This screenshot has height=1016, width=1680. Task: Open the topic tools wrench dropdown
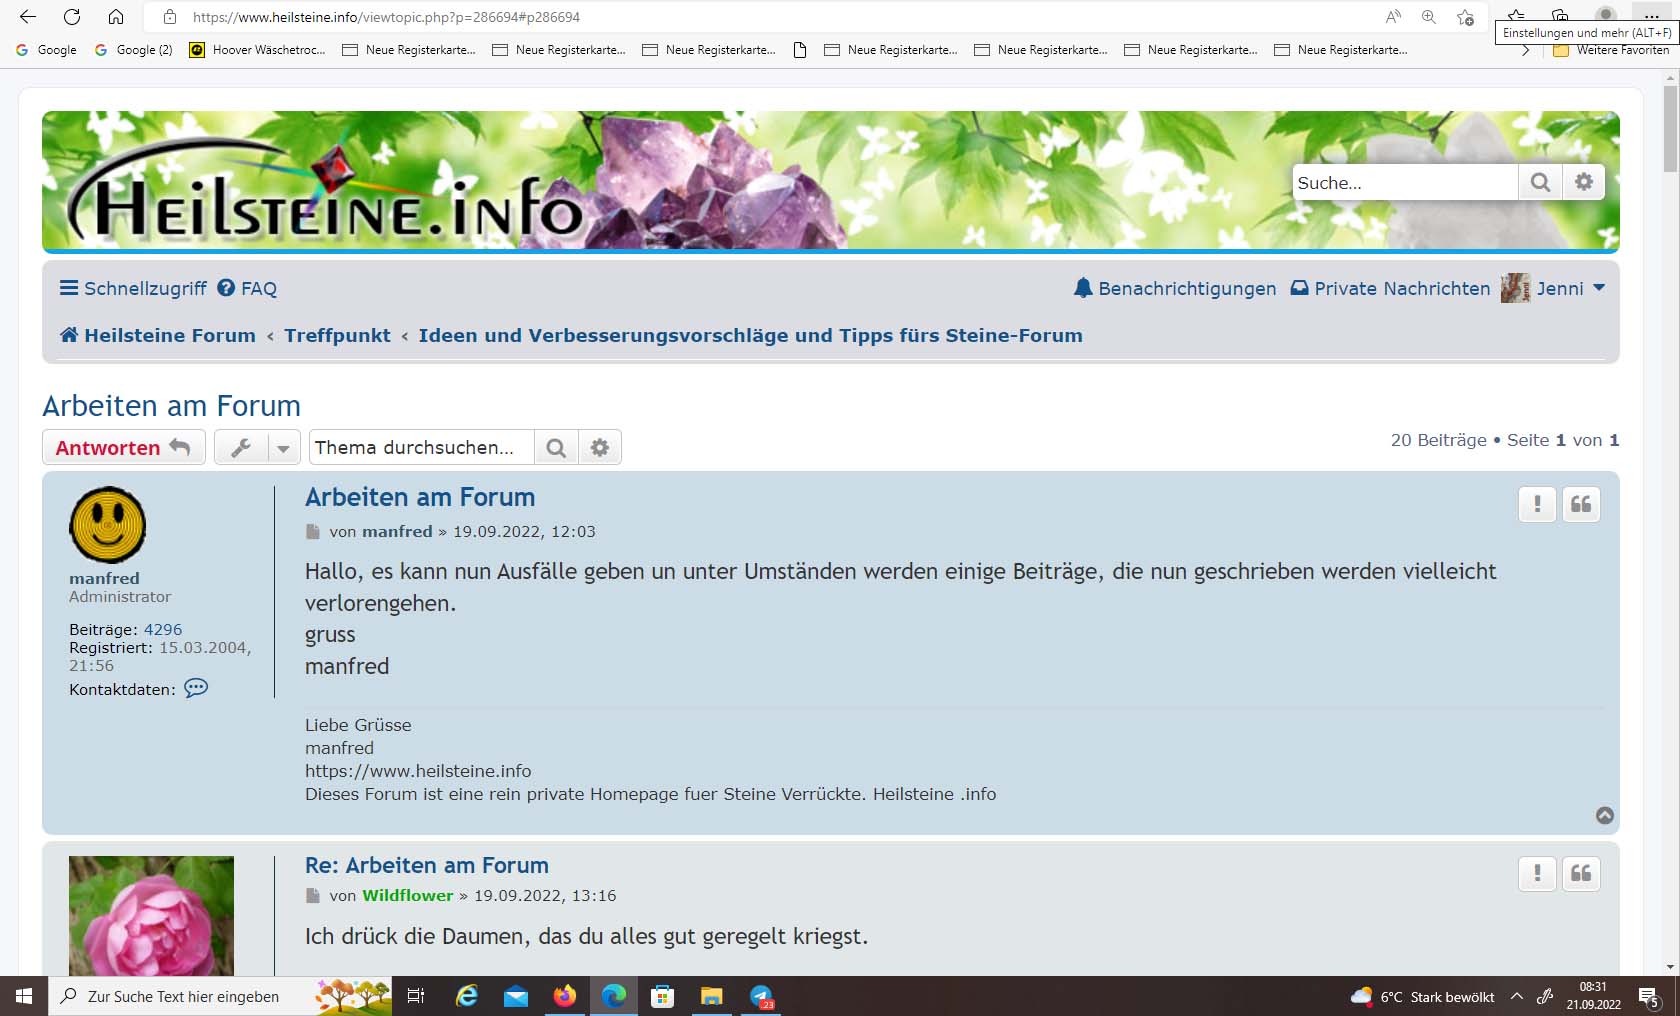point(256,447)
